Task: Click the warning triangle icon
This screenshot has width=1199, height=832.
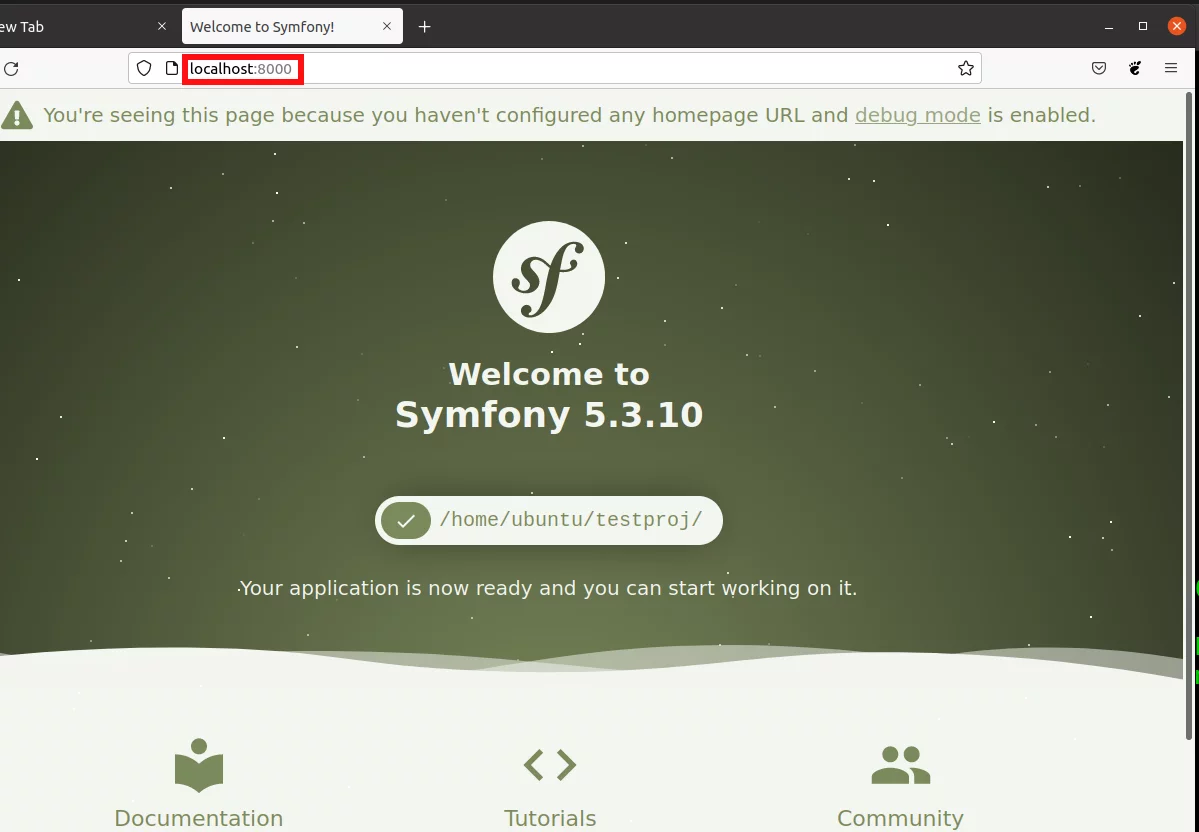Action: [x=17, y=115]
